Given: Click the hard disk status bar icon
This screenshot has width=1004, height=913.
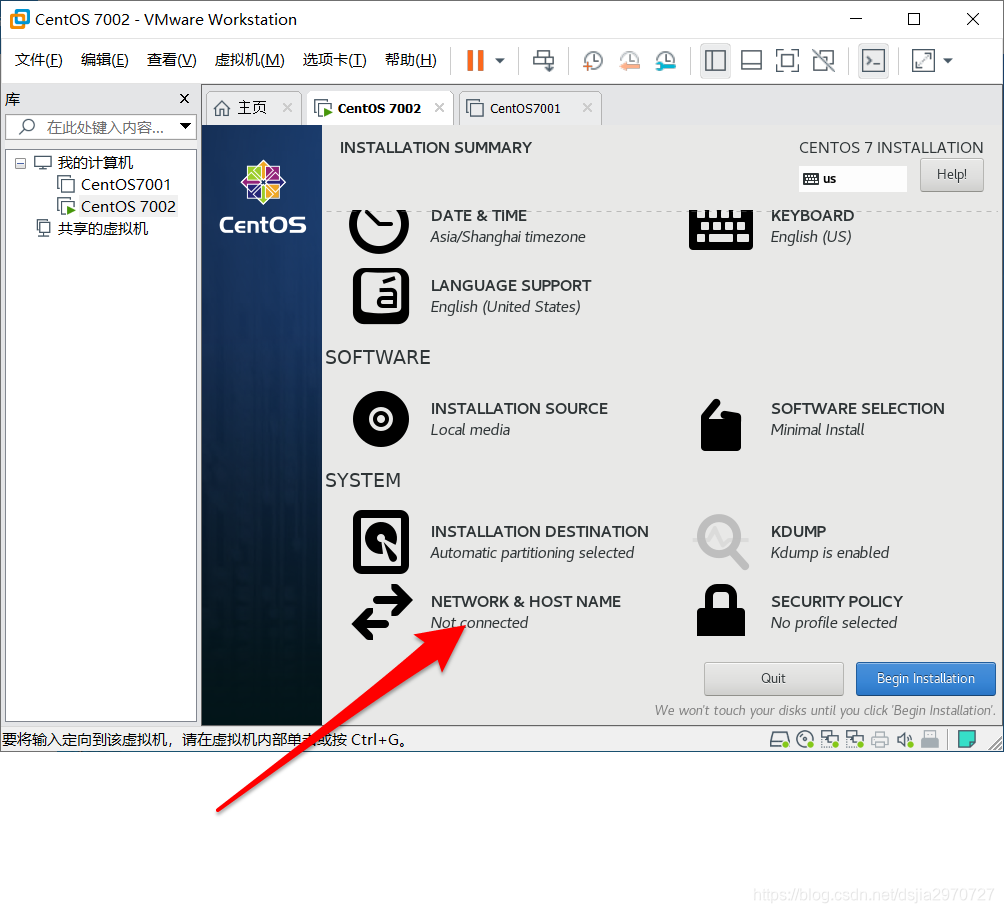Looking at the screenshot, I should 779,740.
